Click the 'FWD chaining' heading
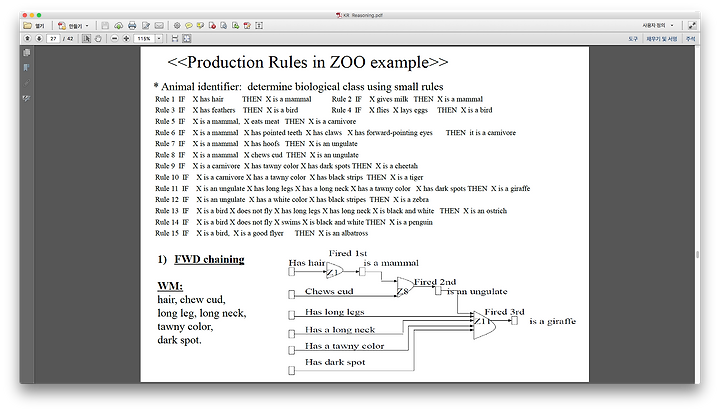This screenshot has height=412, width=720. point(209,260)
